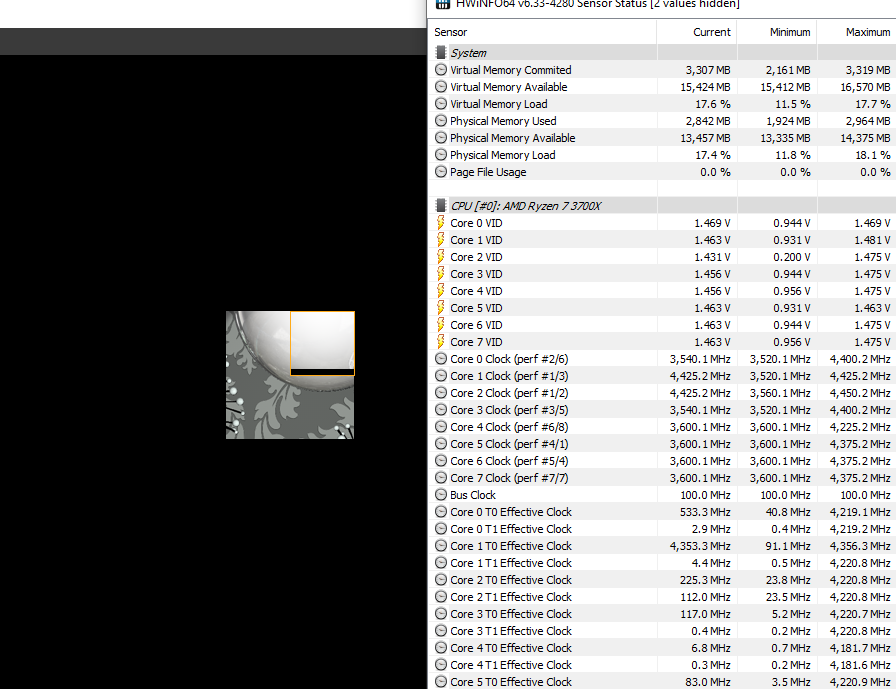Select the Core 4 T1 Effective Clock row
The width and height of the screenshot is (896, 689).
coord(661,665)
